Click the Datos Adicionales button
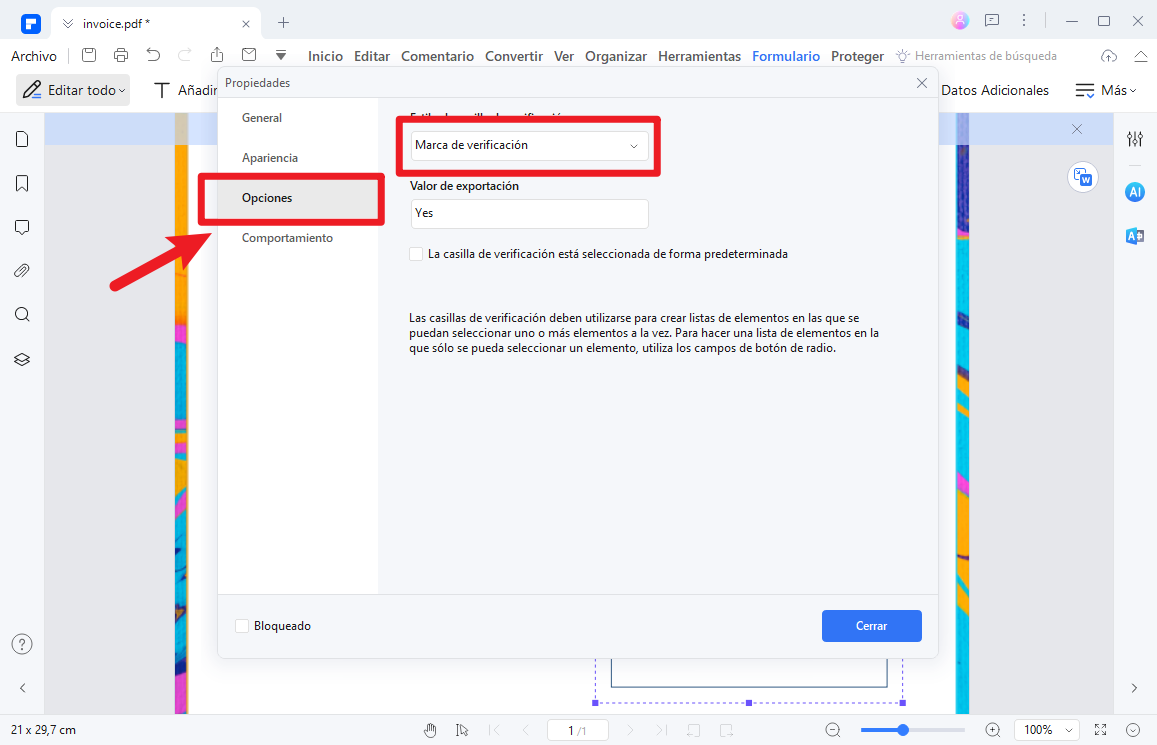This screenshot has height=745, width=1157. coord(995,90)
